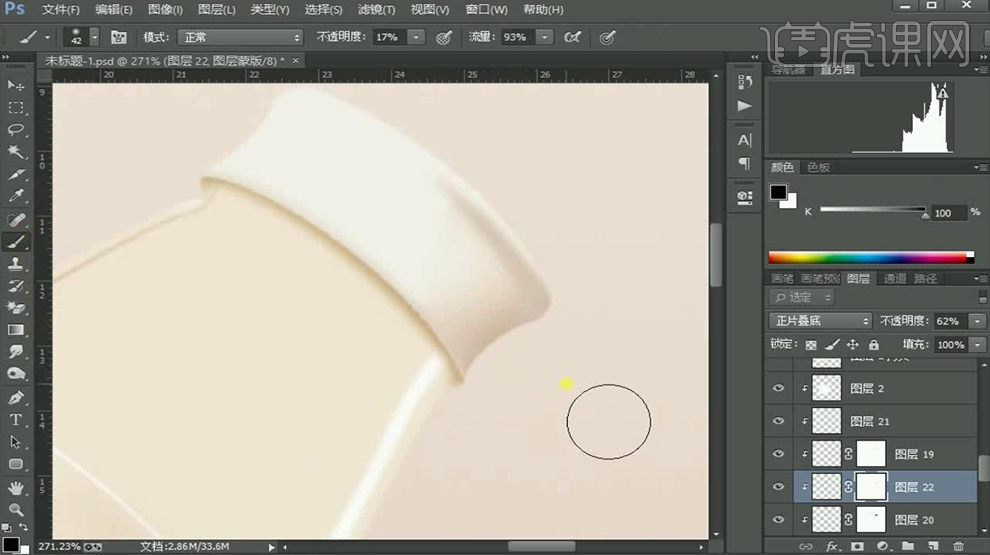Select the Zoom magnifier tool
The height and width of the screenshot is (555, 990).
click(16, 509)
